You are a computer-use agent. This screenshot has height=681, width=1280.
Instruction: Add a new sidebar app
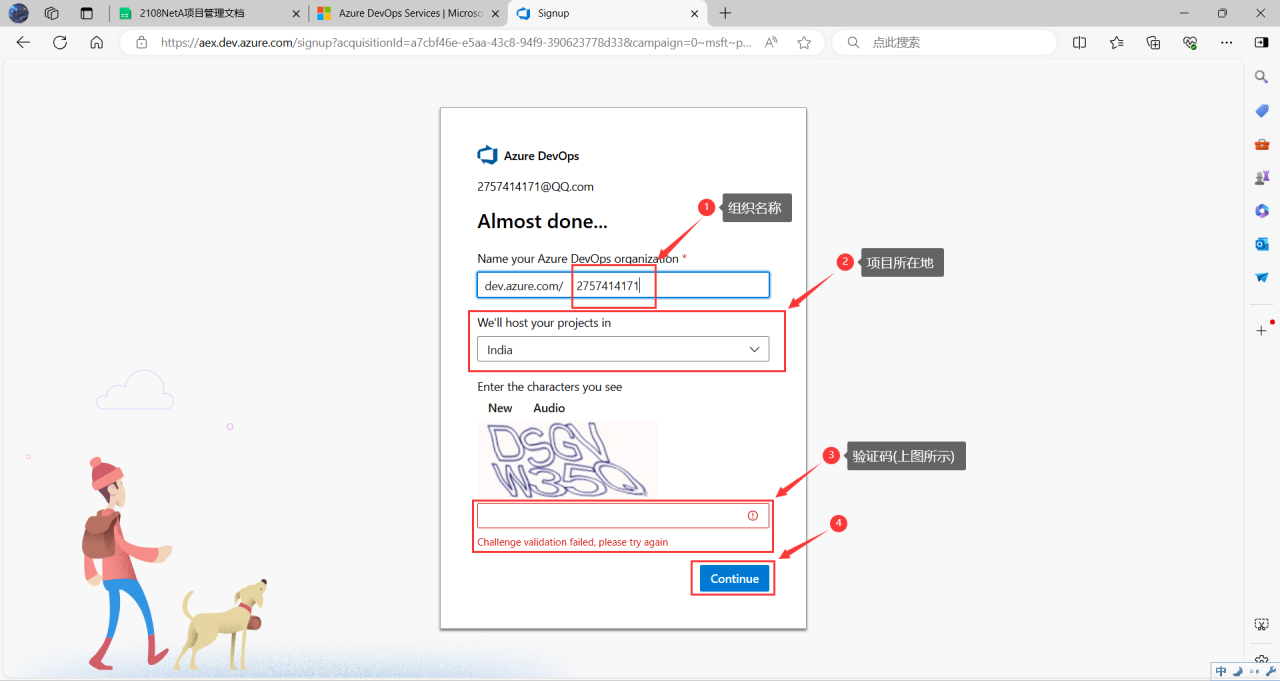[x=1262, y=330]
